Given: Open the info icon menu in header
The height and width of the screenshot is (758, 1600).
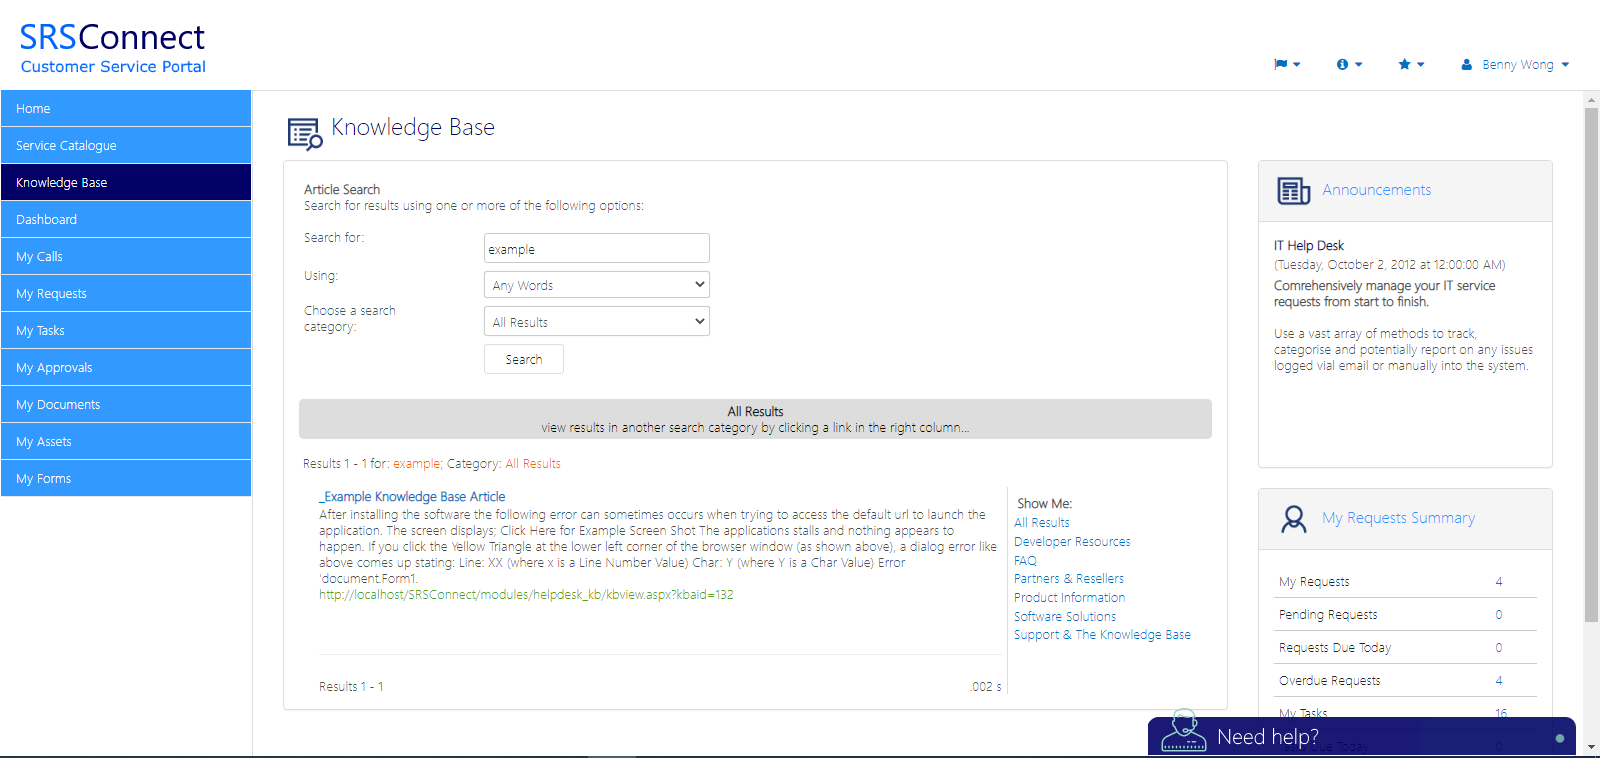Looking at the screenshot, I should click(x=1348, y=64).
